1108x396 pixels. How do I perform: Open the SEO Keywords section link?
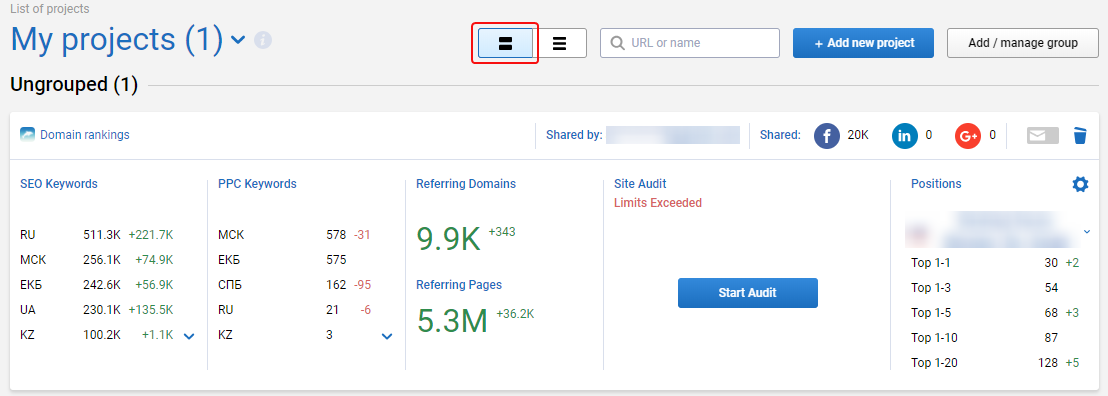point(59,184)
